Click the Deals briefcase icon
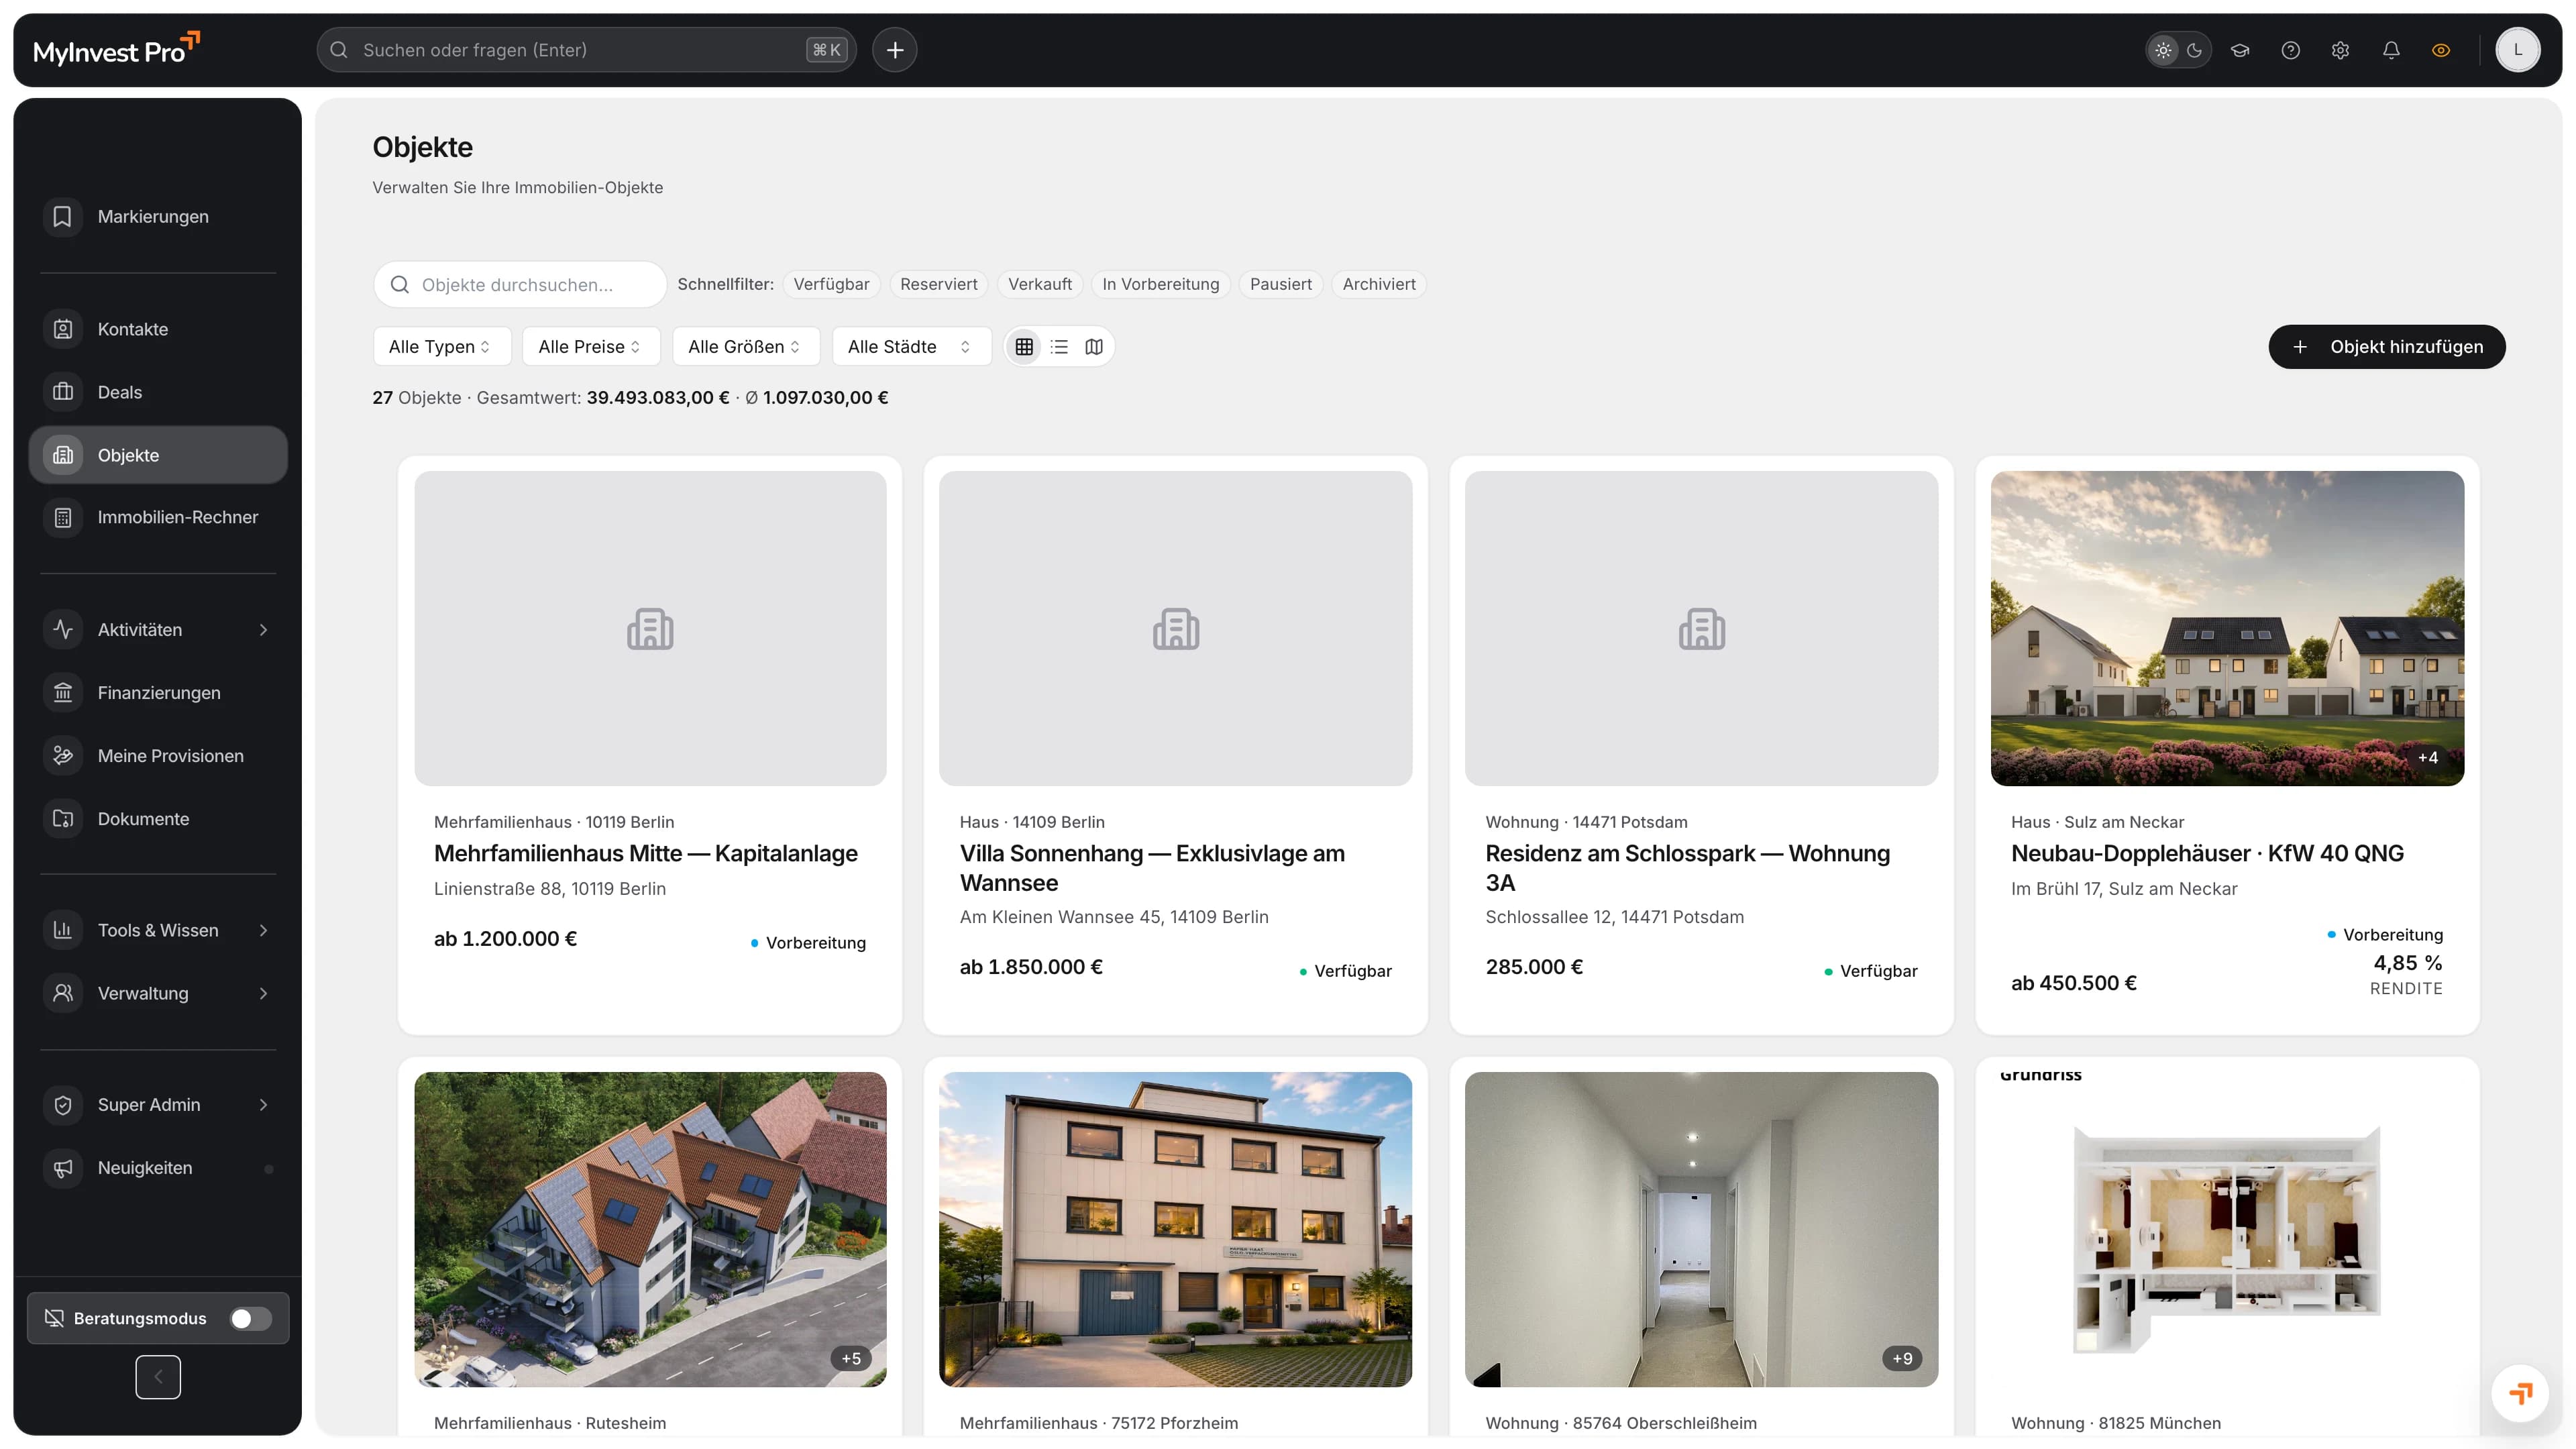Image resolution: width=2576 pixels, height=1449 pixels. point(63,392)
